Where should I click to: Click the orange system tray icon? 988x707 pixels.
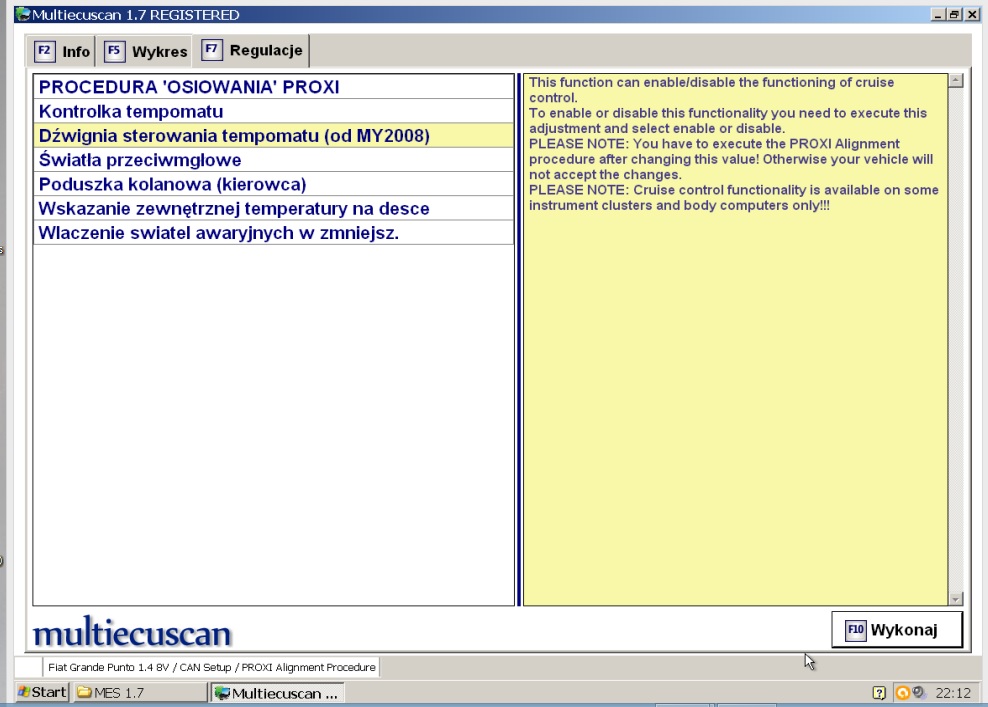point(902,692)
